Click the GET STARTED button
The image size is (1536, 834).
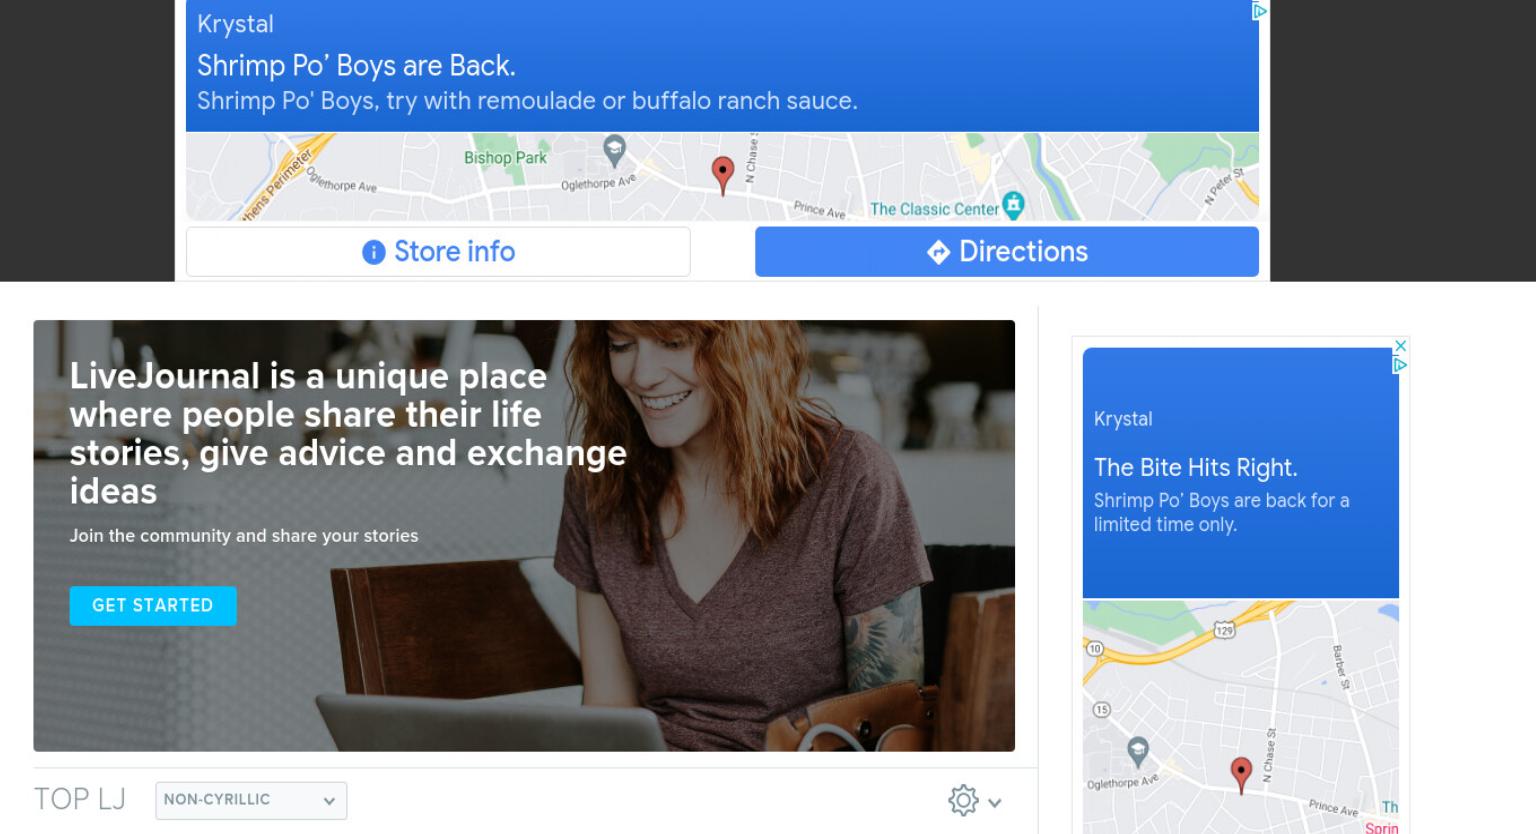[153, 605]
